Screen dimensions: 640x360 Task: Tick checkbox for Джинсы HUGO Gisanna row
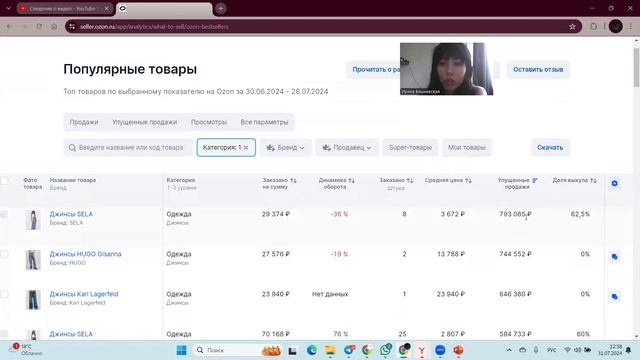click(4, 254)
